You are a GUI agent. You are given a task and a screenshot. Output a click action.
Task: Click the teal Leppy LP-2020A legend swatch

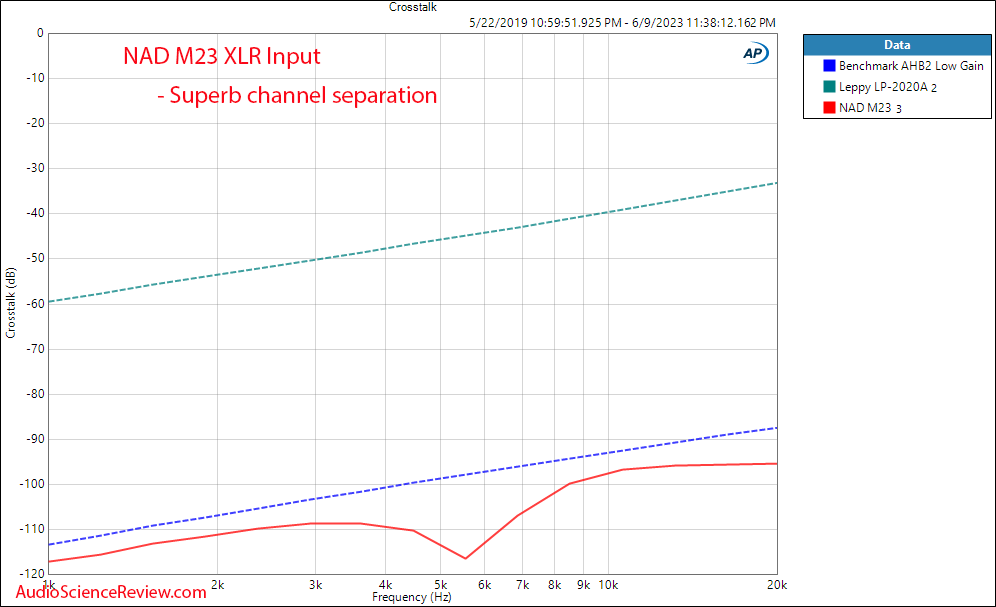pyautogui.click(x=829, y=86)
